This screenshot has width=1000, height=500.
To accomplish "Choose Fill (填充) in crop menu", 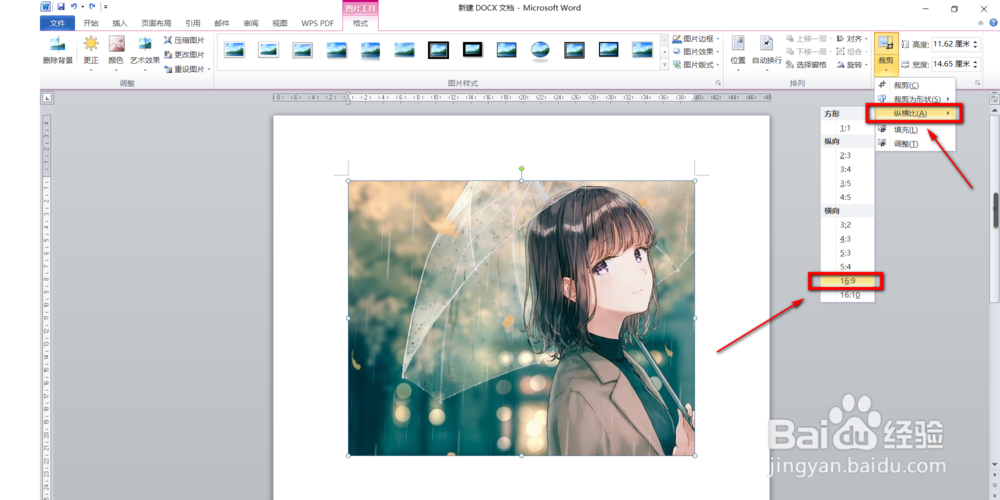I will pos(915,129).
